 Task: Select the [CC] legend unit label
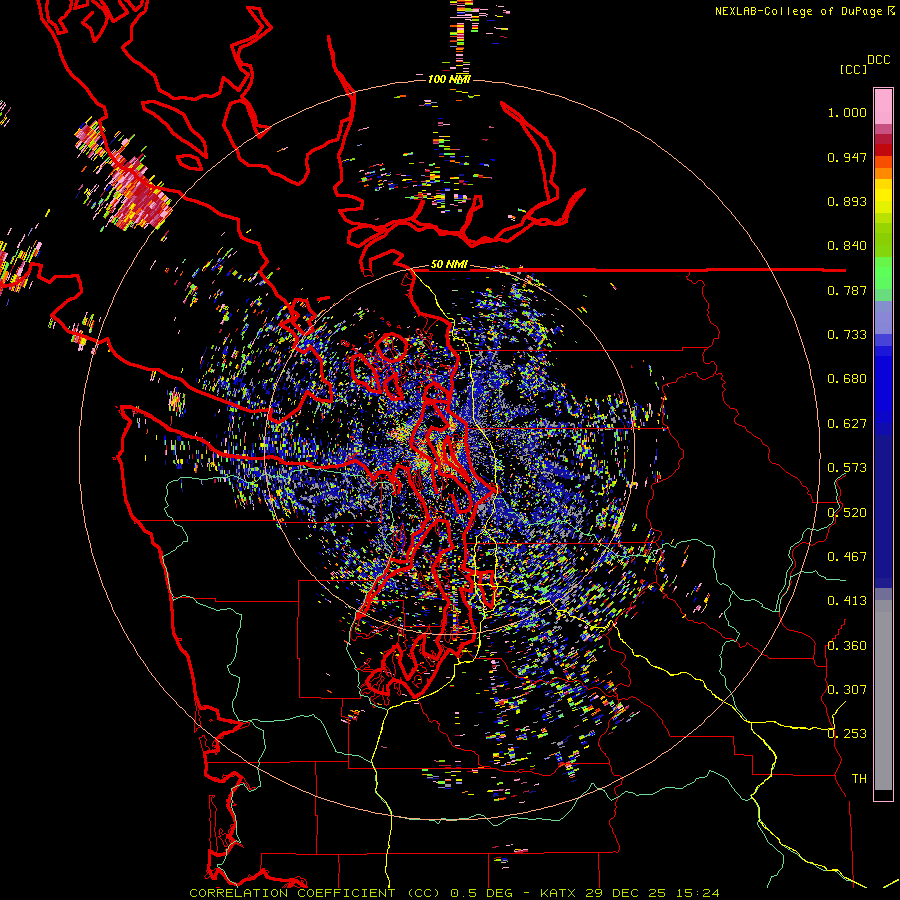[853, 69]
